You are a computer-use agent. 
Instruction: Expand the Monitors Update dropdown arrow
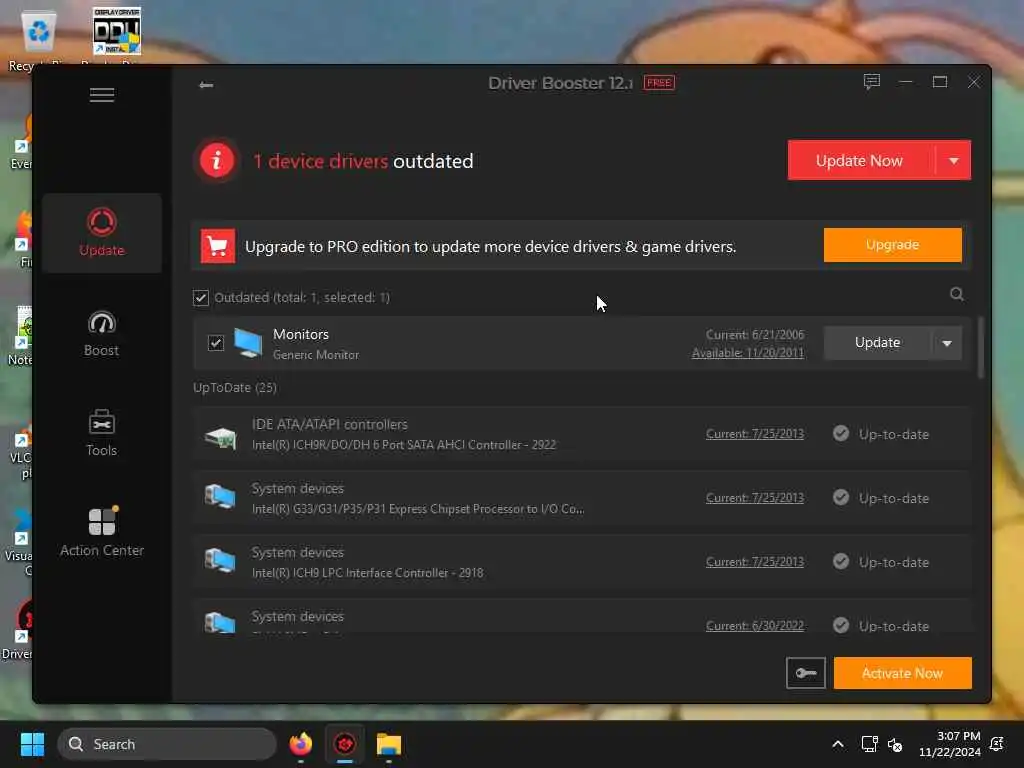coord(947,343)
